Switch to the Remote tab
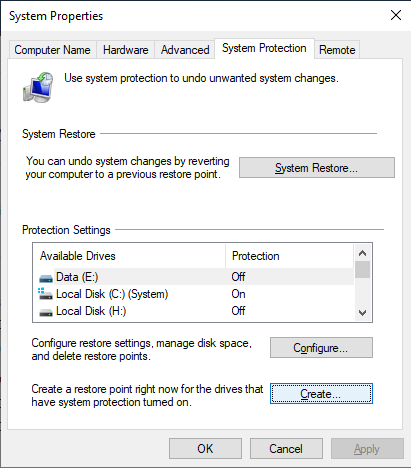 337,50
